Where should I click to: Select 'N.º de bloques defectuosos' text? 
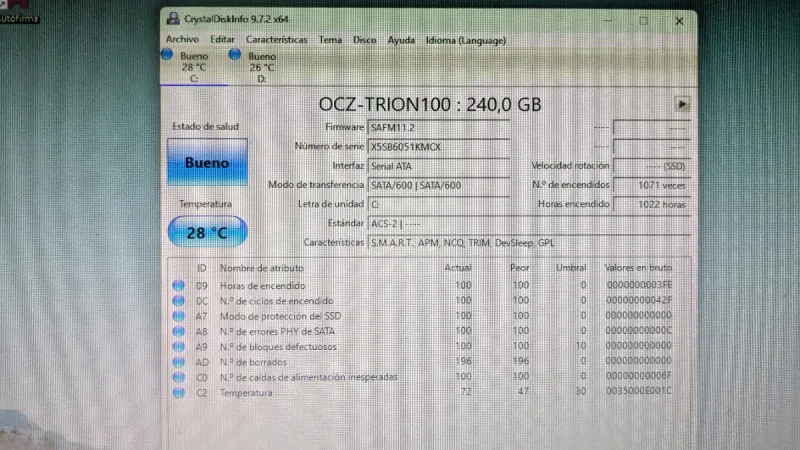pos(278,347)
